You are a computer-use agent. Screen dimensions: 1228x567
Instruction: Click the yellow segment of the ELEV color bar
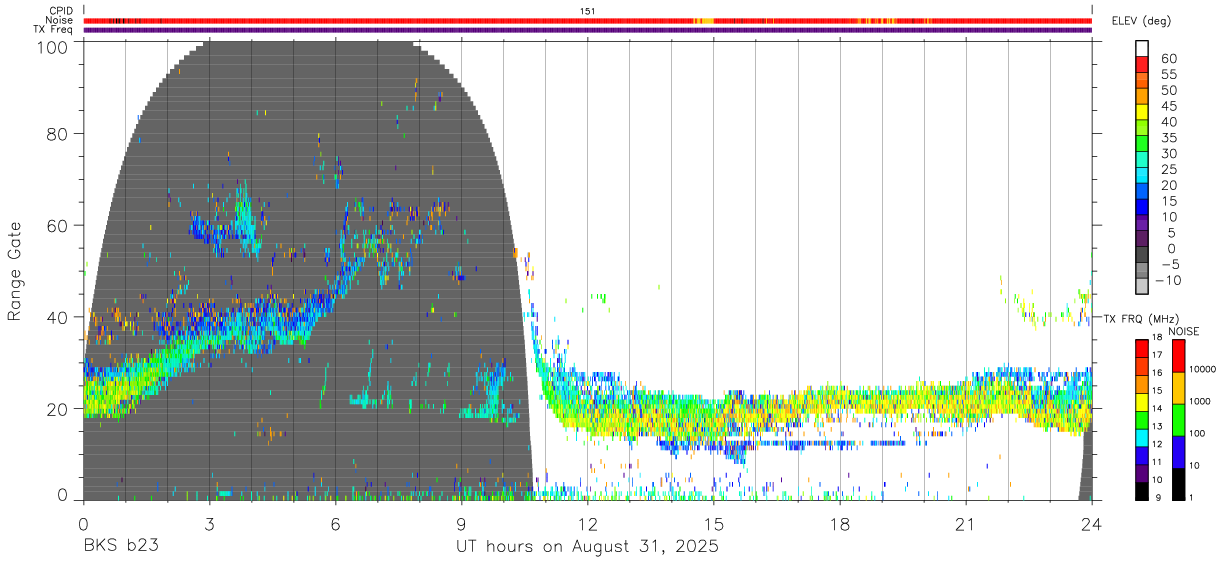1141,111
